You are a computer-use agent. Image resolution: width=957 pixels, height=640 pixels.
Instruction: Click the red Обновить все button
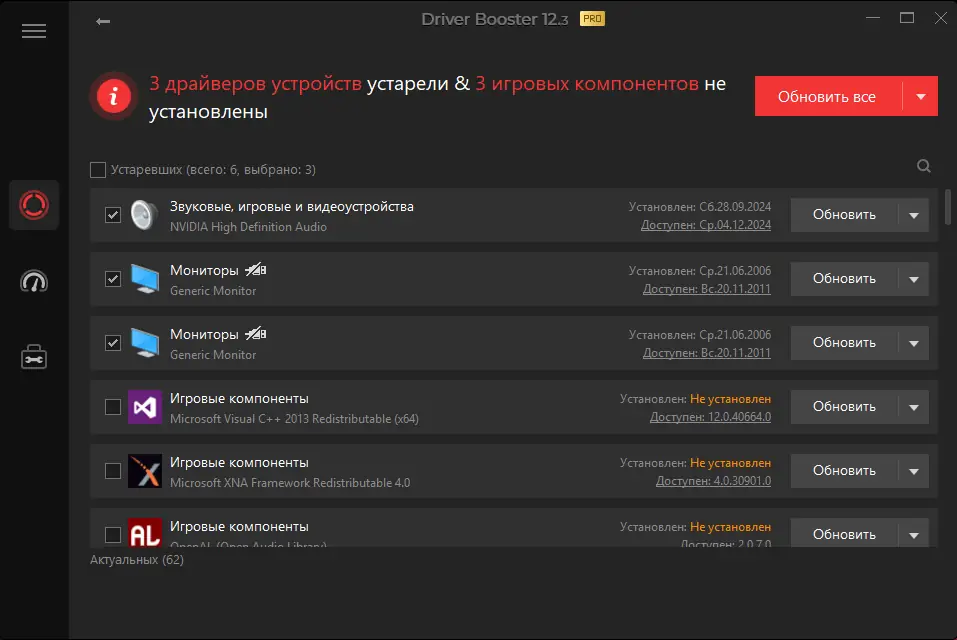tap(828, 96)
